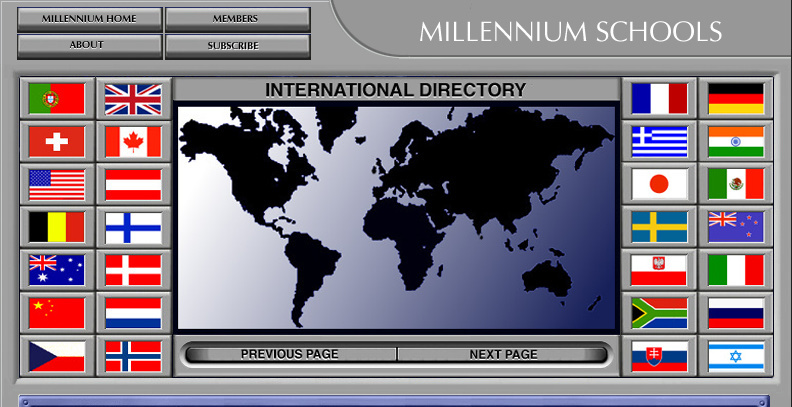This screenshot has width=792, height=407.
Task: Open the Members page
Action: [x=237, y=19]
